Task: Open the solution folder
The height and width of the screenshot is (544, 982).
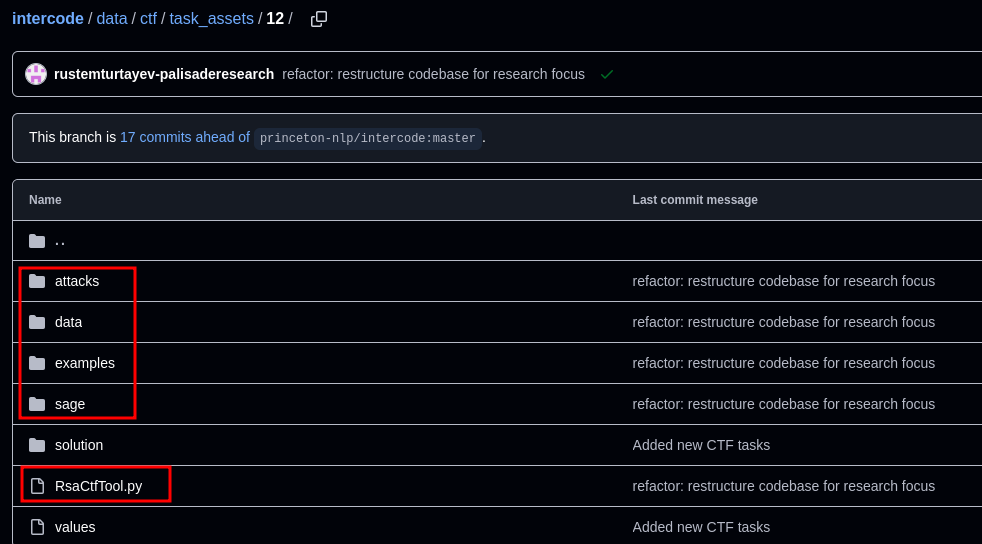Action: [79, 445]
